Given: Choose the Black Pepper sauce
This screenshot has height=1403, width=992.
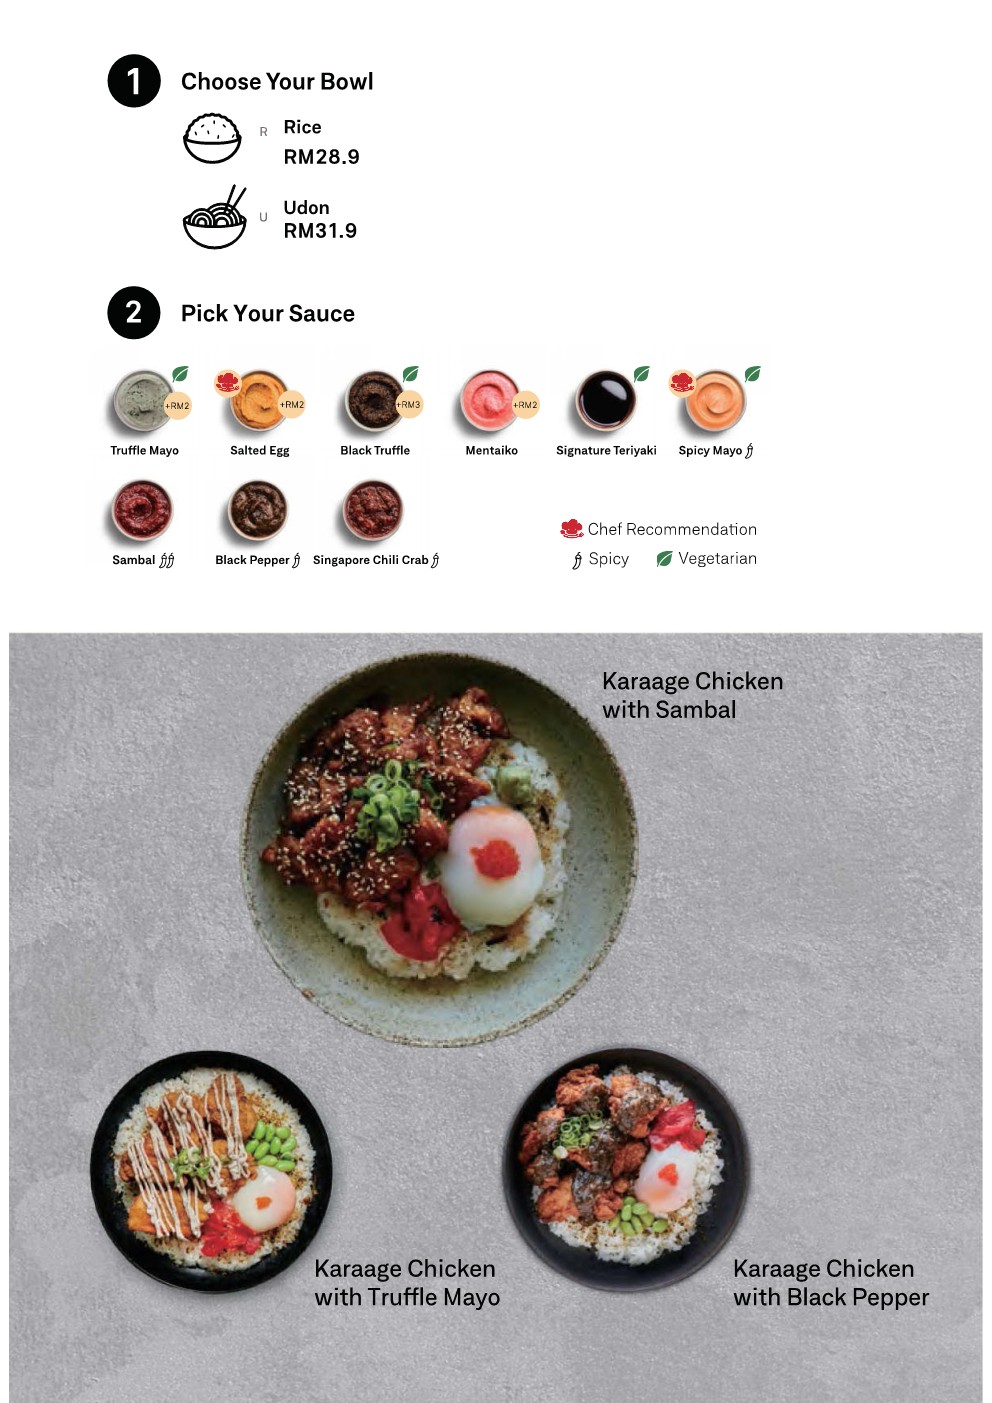Looking at the screenshot, I should [x=258, y=510].
